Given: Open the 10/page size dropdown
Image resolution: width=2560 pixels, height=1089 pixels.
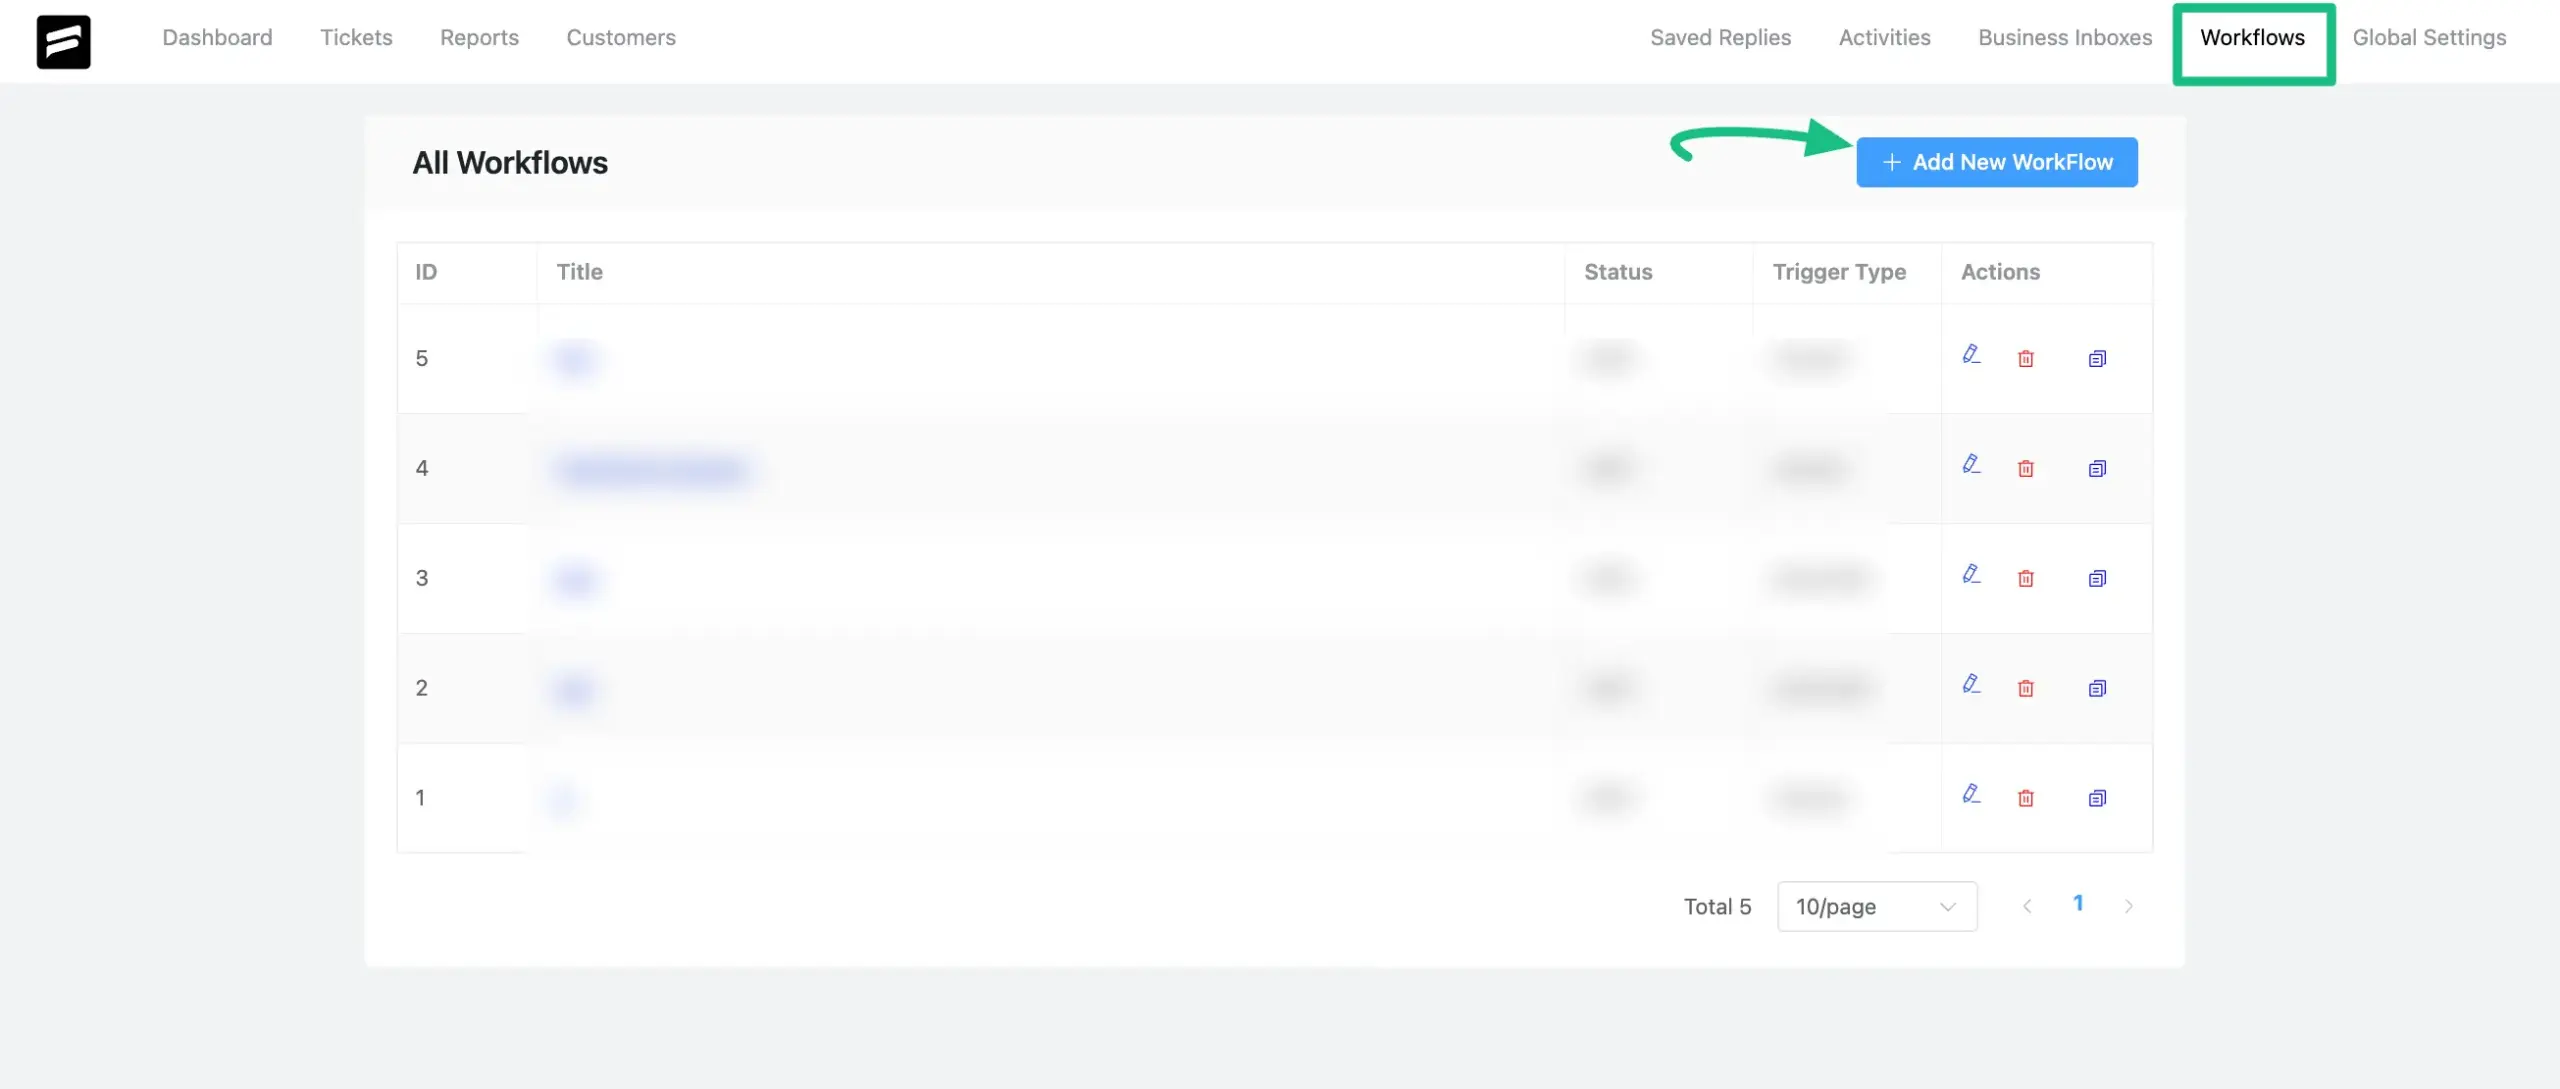Looking at the screenshot, I should [x=1876, y=906].
